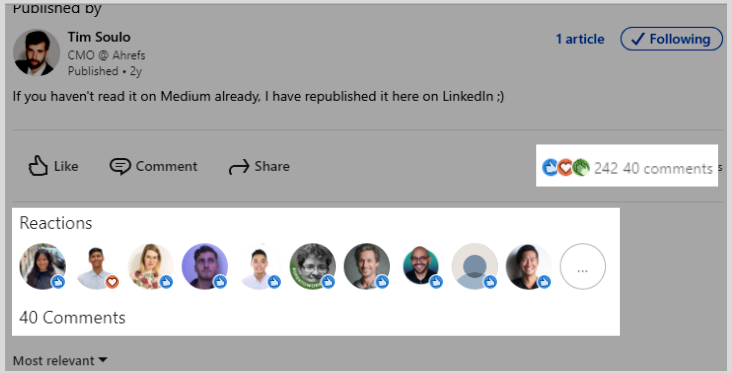
Task: Open the more reactions ellipsis circle
Action: point(583,266)
